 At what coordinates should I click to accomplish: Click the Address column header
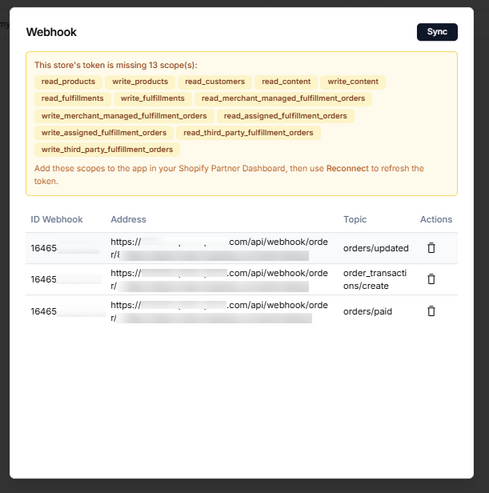tap(128, 219)
